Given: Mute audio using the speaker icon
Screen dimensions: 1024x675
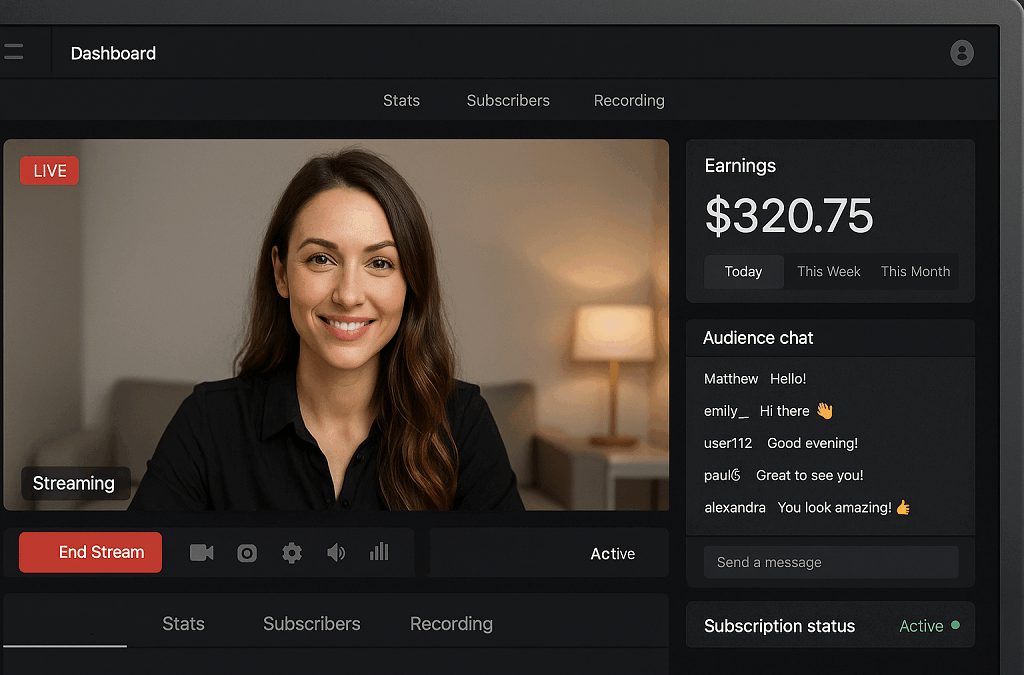Looking at the screenshot, I should [336, 552].
